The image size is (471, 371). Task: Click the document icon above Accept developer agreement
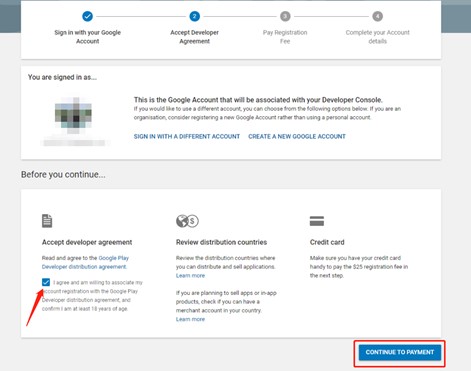pyautogui.click(x=47, y=221)
